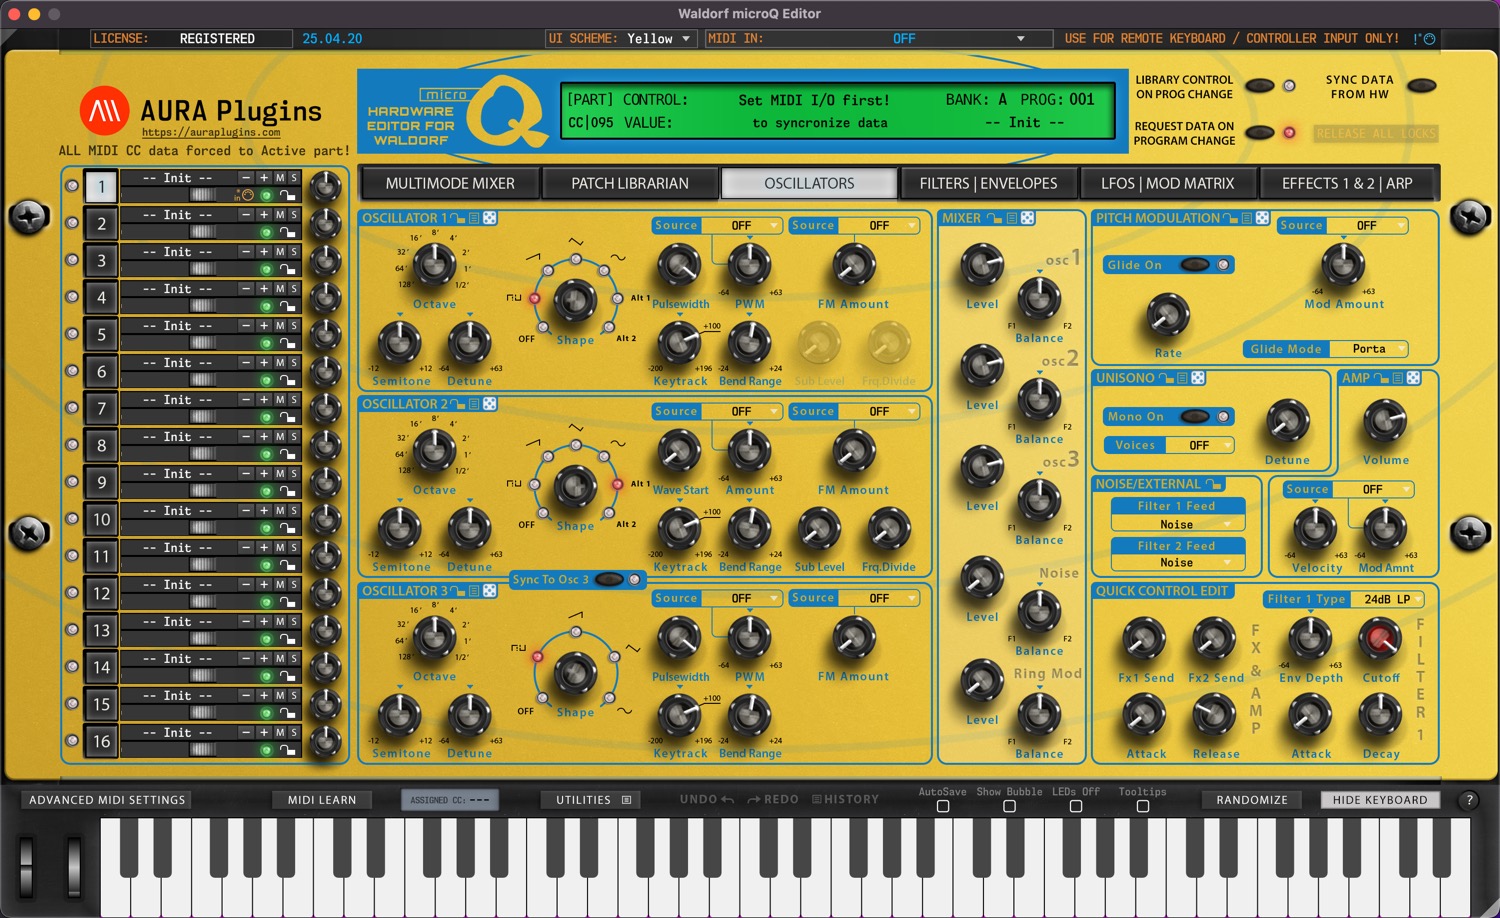Toggle the Sync Data From HW switch
The width and height of the screenshot is (1500, 918).
coord(1421,86)
